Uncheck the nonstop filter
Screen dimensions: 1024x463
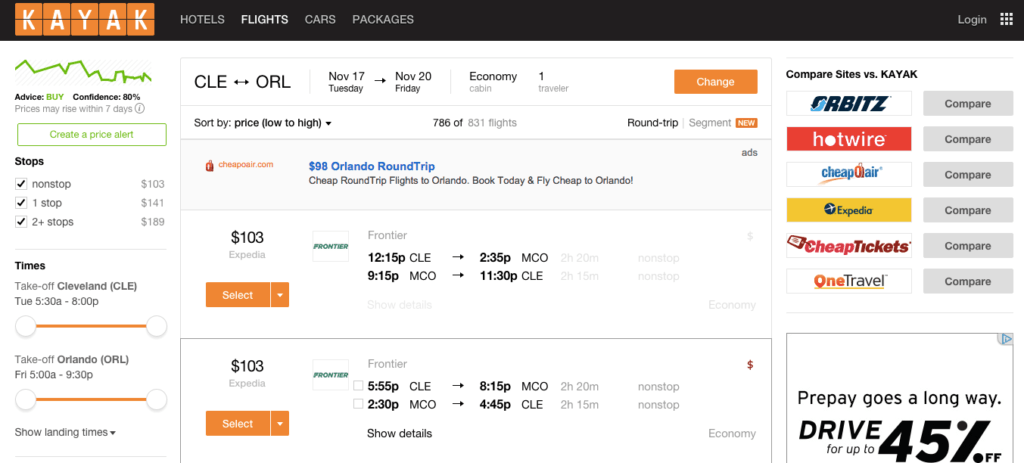(22, 184)
